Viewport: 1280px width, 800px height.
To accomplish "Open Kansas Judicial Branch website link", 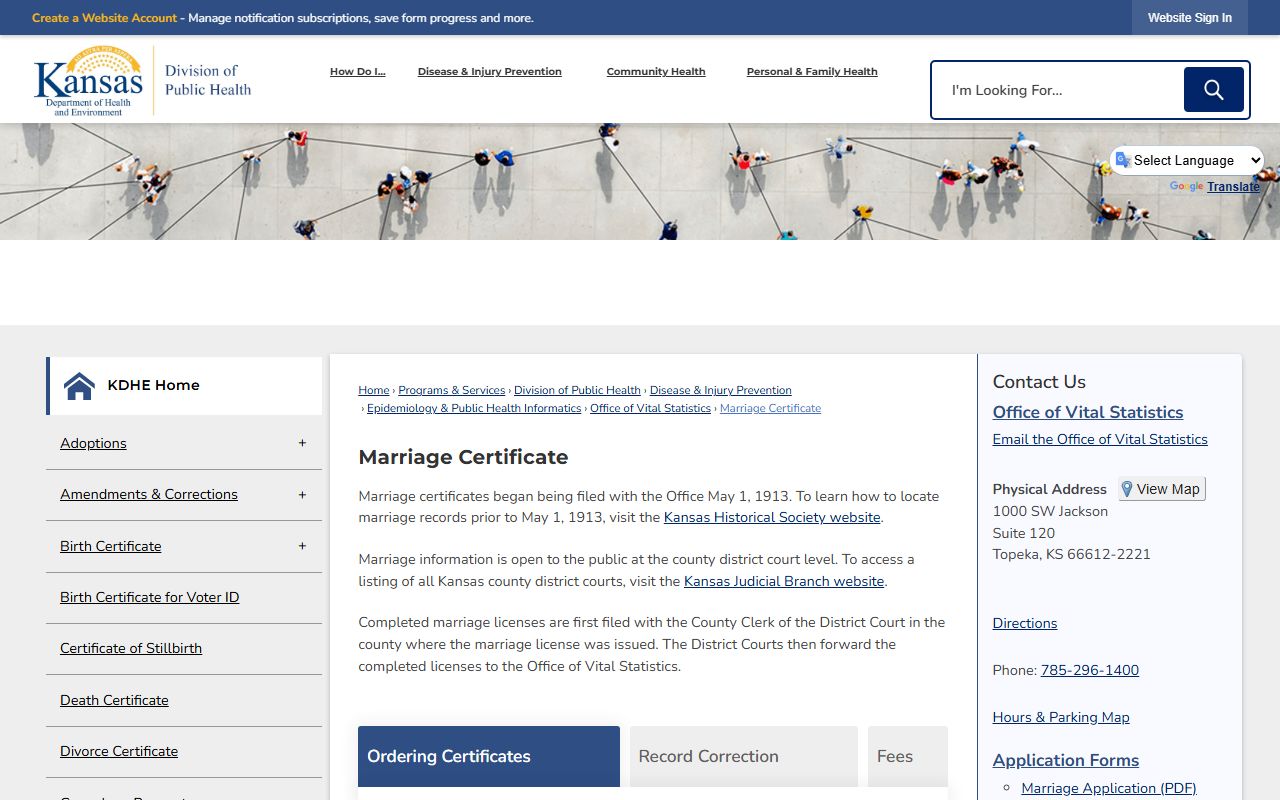I will click(784, 581).
